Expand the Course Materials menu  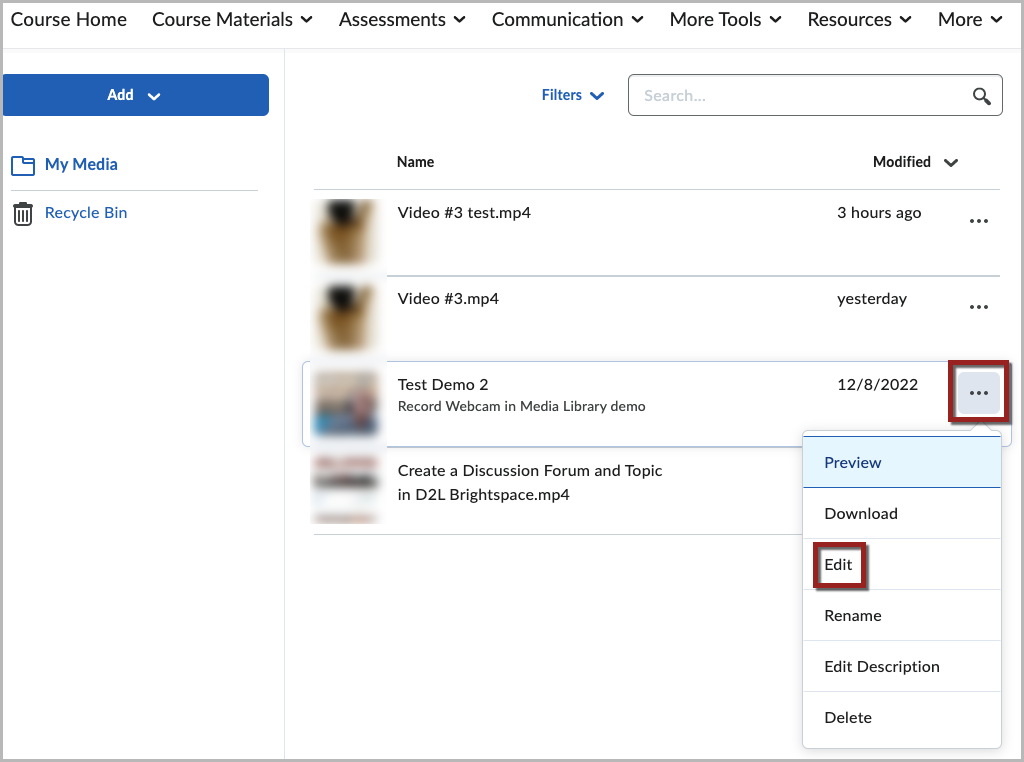point(232,20)
